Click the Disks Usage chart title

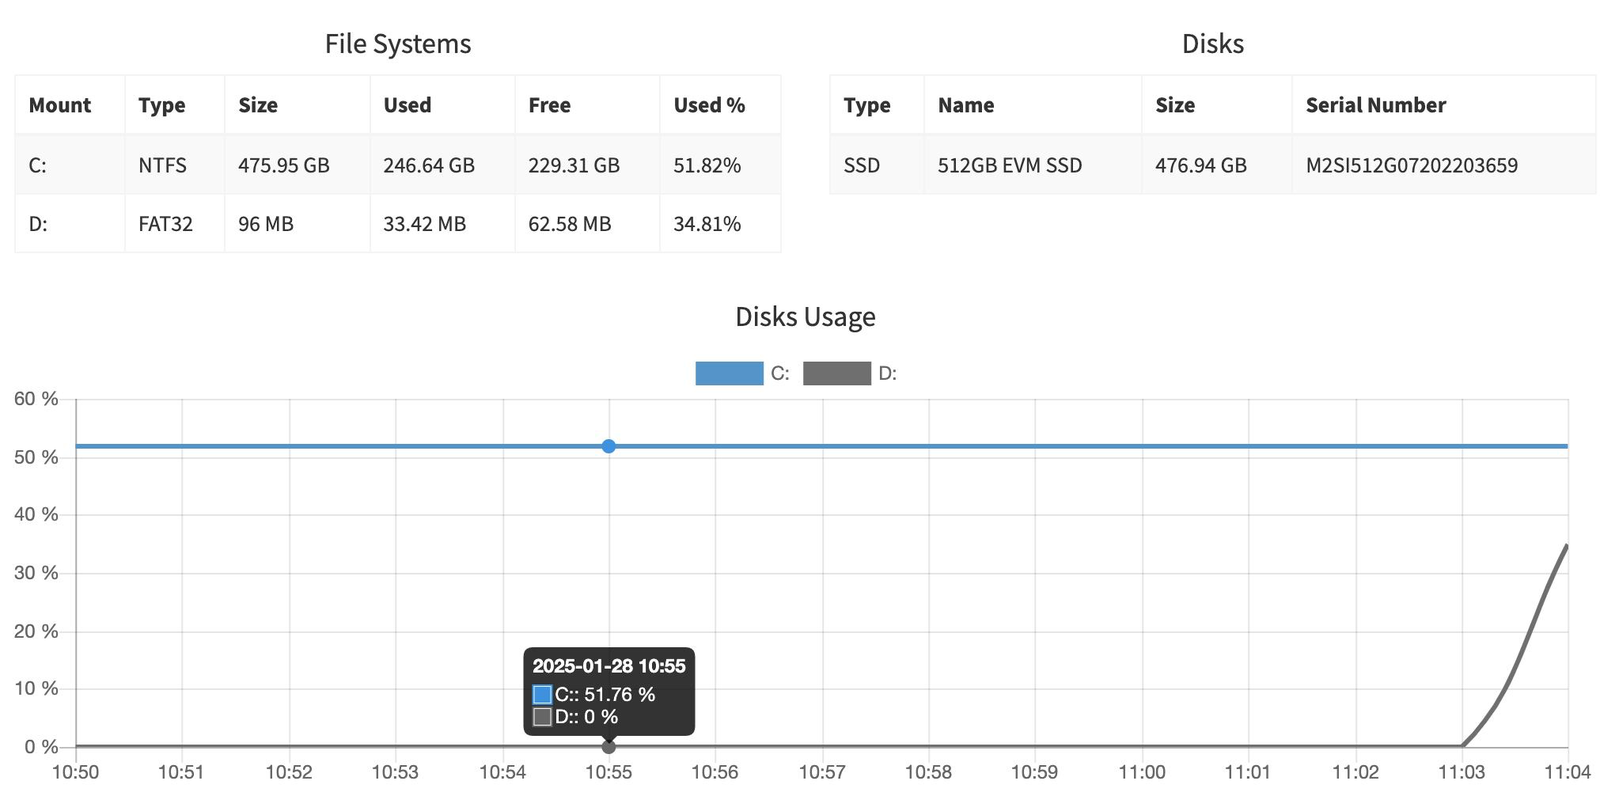(805, 317)
